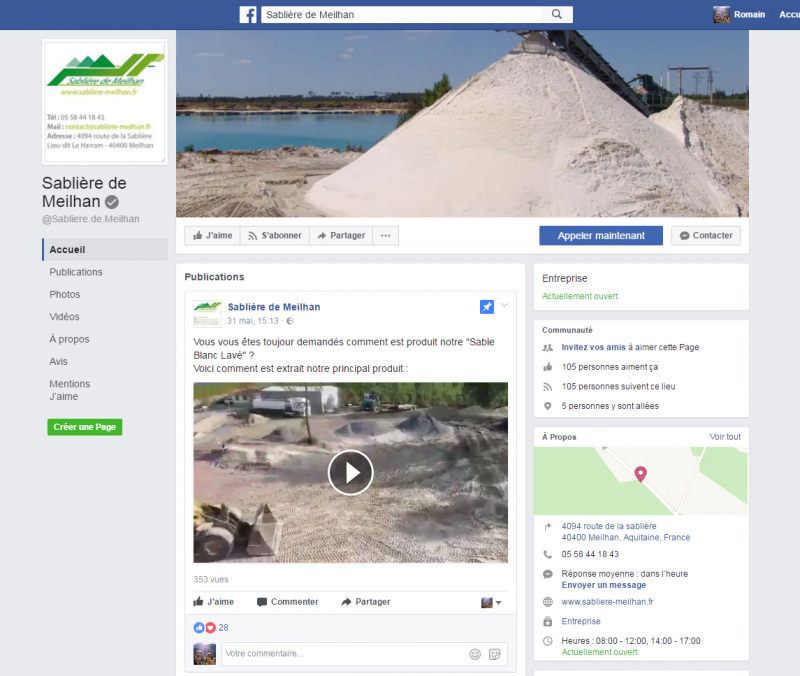Image resolution: width=800 pixels, height=676 pixels.
Task: Play the Sable Blanc Lavé video
Action: (x=350, y=473)
